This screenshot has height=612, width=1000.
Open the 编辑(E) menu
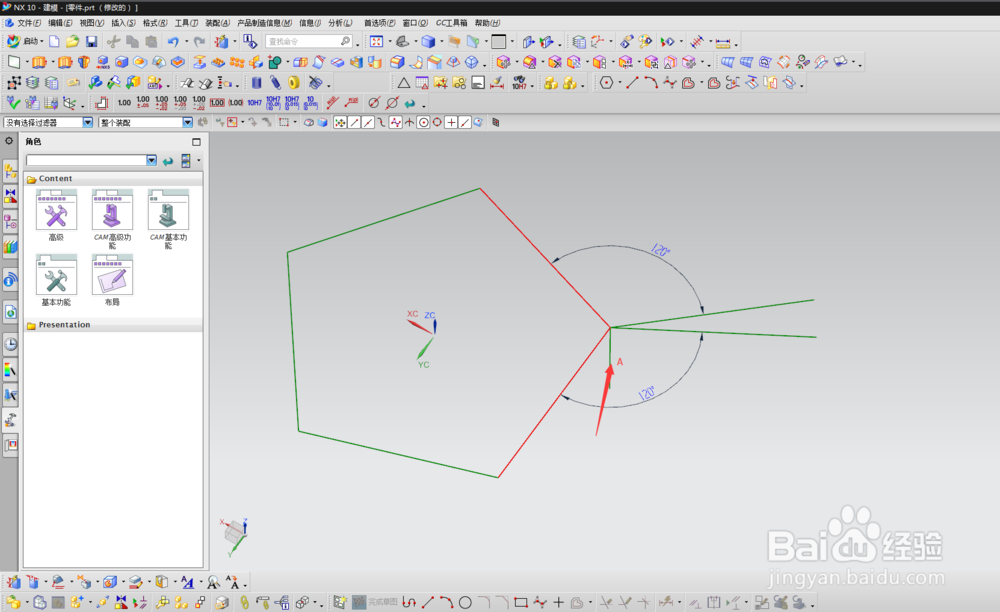pyautogui.click(x=61, y=23)
